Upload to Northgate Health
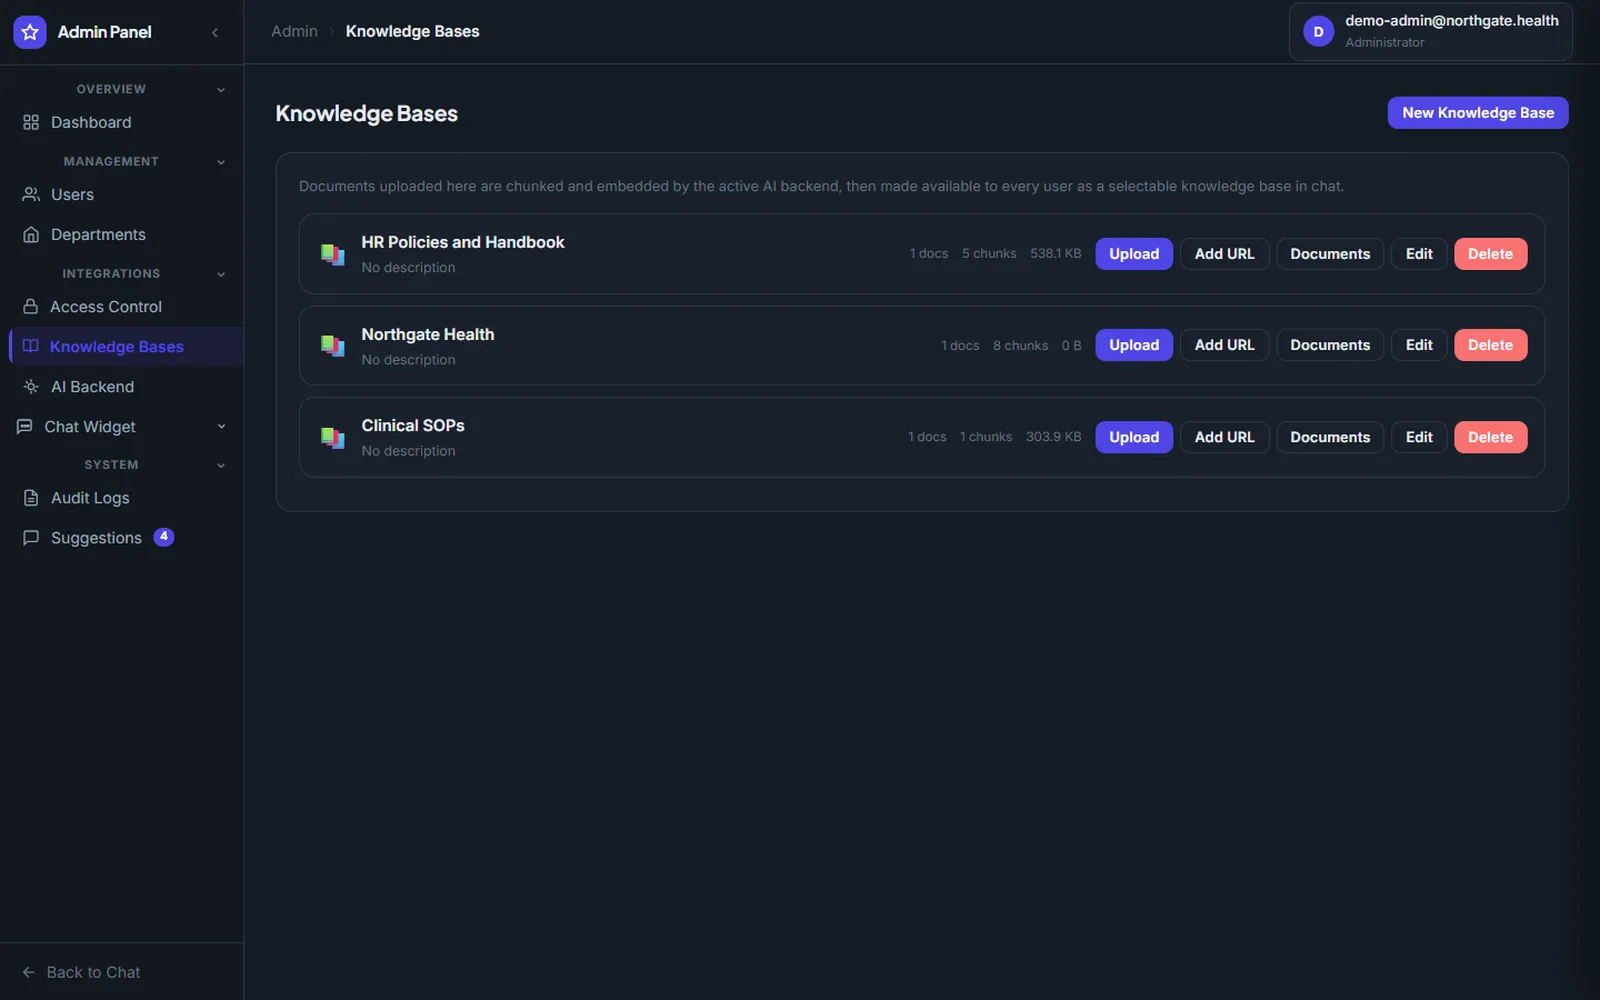 pyautogui.click(x=1134, y=345)
